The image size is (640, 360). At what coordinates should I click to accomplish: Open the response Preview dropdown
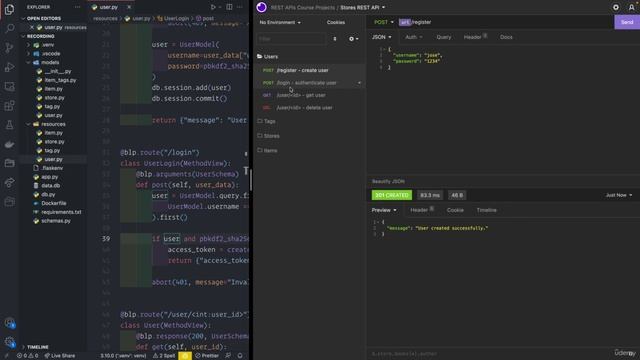pos(384,210)
